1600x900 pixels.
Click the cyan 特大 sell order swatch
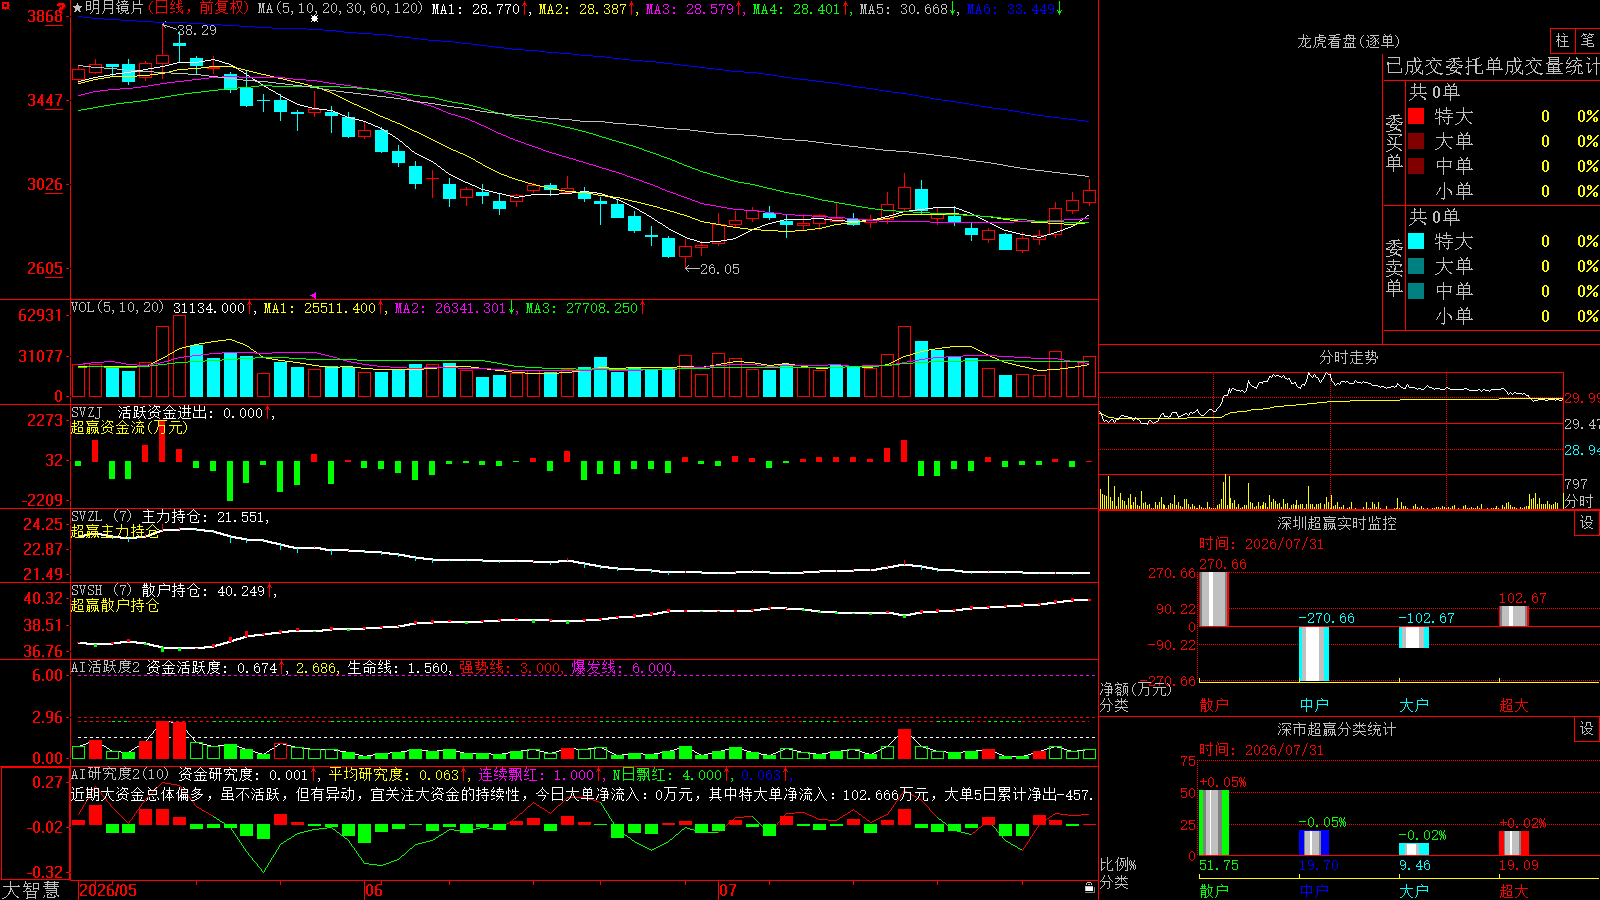click(x=1416, y=241)
